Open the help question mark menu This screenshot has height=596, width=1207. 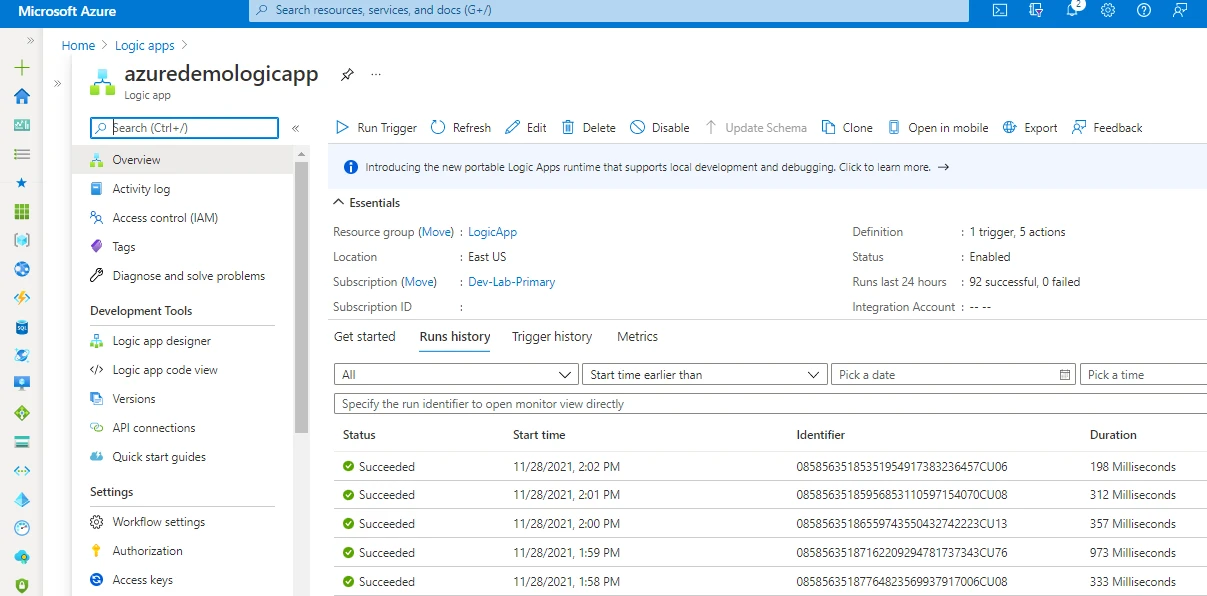point(1143,11)
